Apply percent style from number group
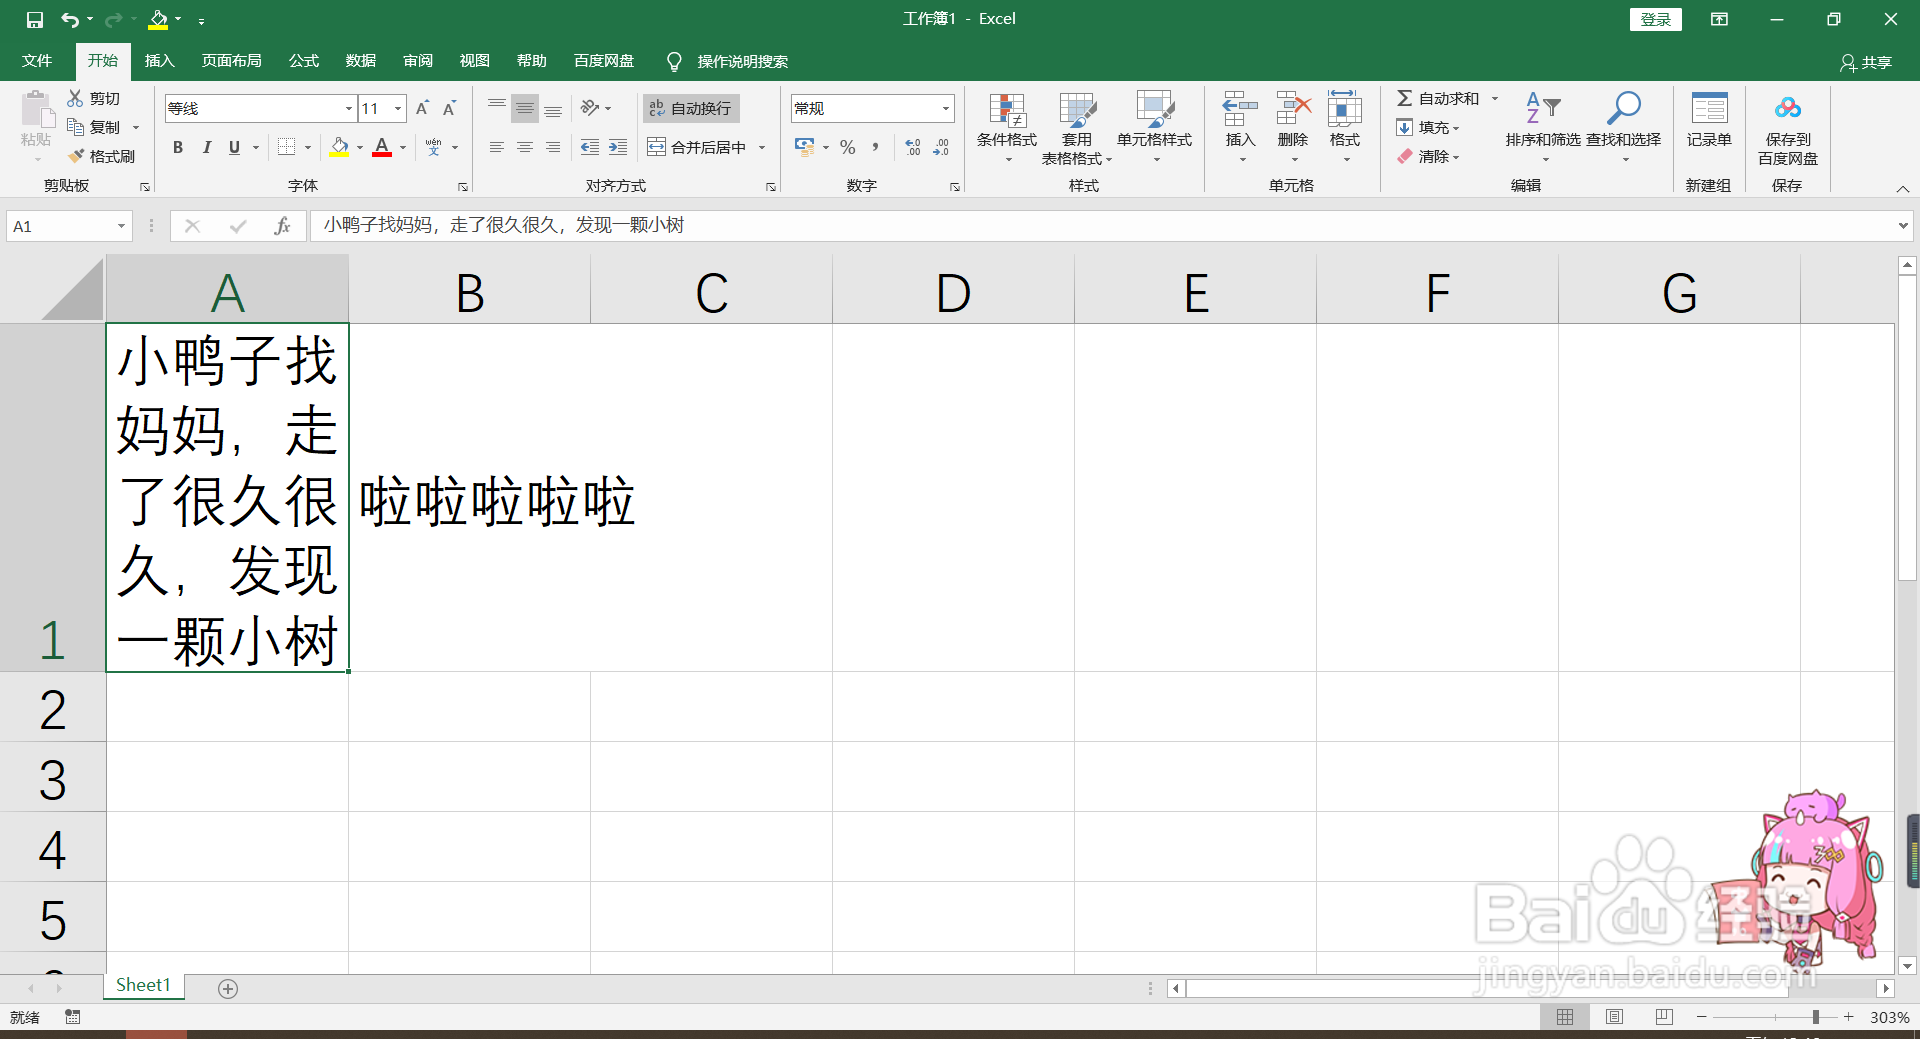Image resolution: width=1920 pixels, height=1039 pixels. coord(846,147)
